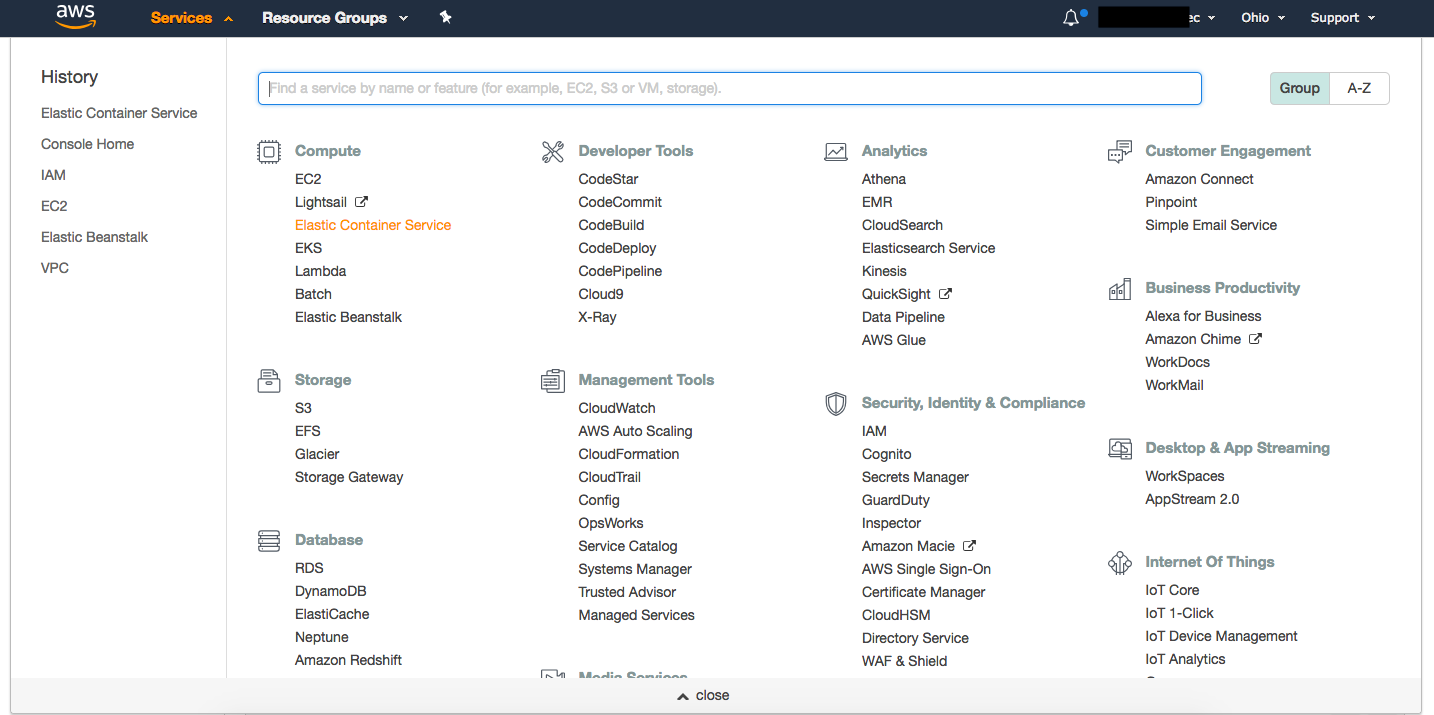
Task: Click the external link icon beside Amazon Macie
Action: pyautogui.click(x=969, y=546)
